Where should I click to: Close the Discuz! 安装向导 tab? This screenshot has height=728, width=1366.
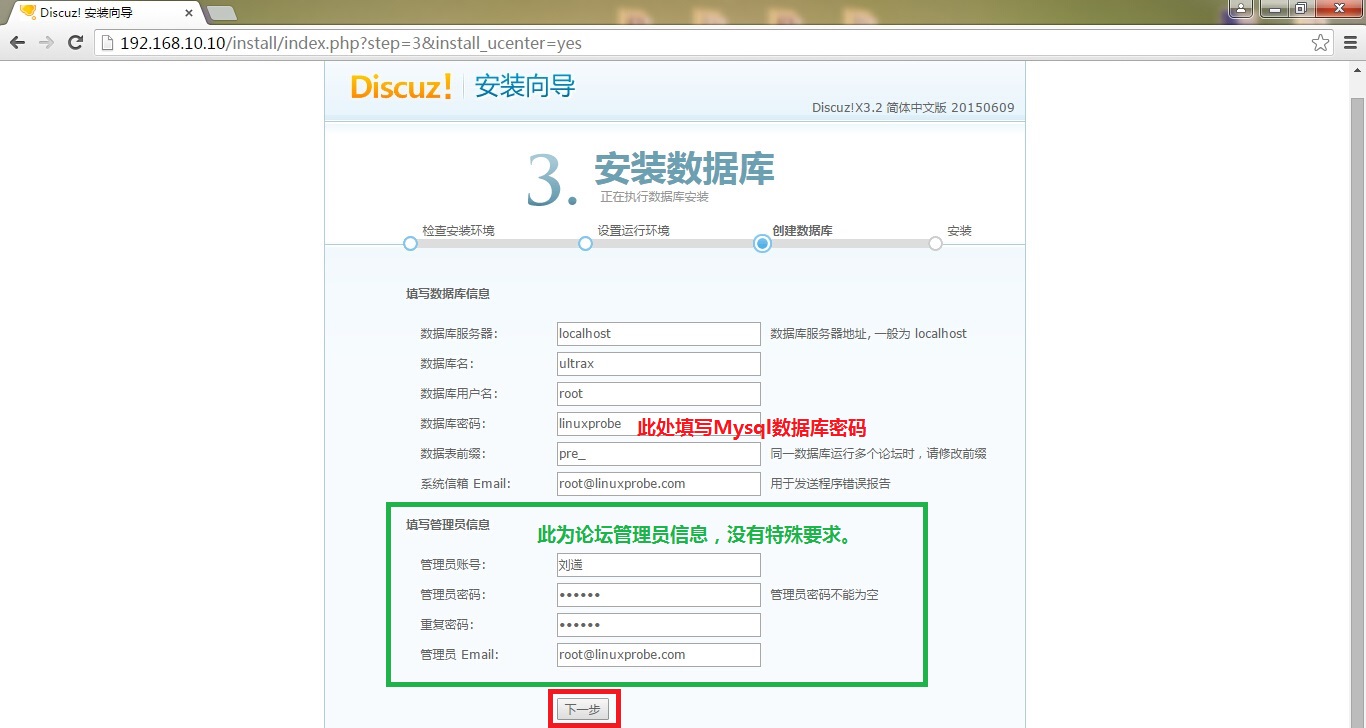point(189,13)
